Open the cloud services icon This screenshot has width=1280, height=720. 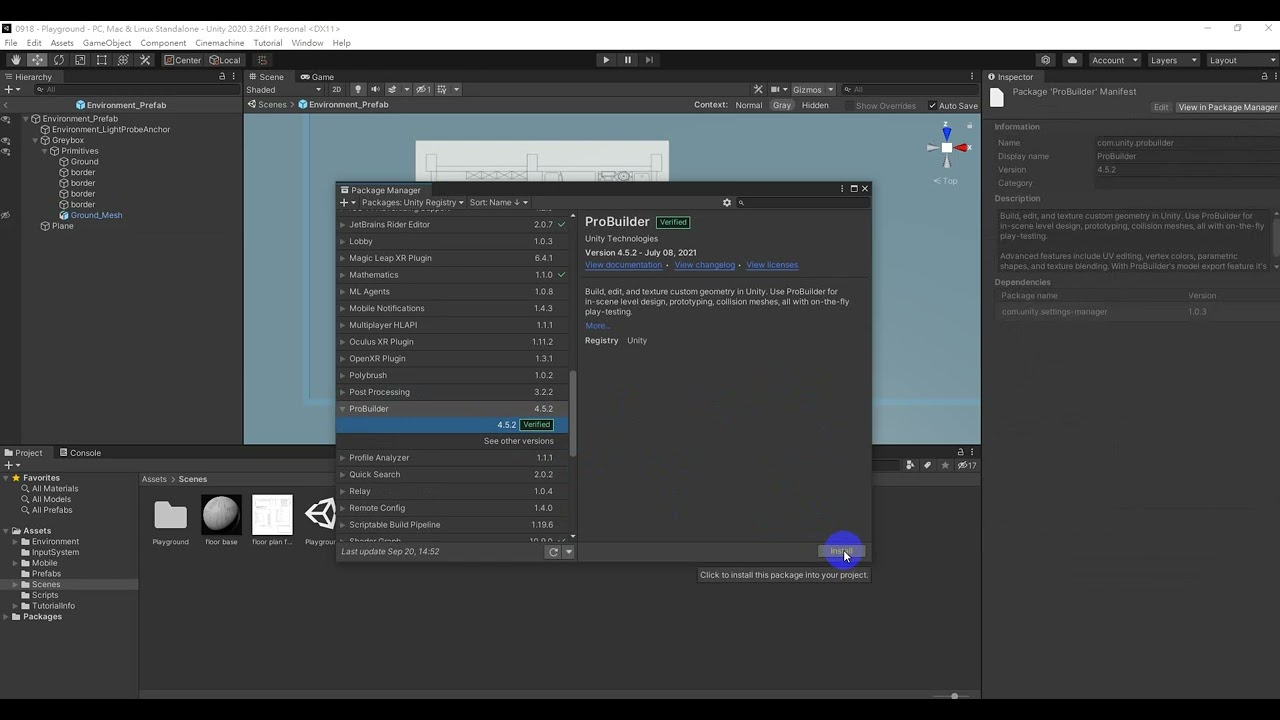(1072, 60)
